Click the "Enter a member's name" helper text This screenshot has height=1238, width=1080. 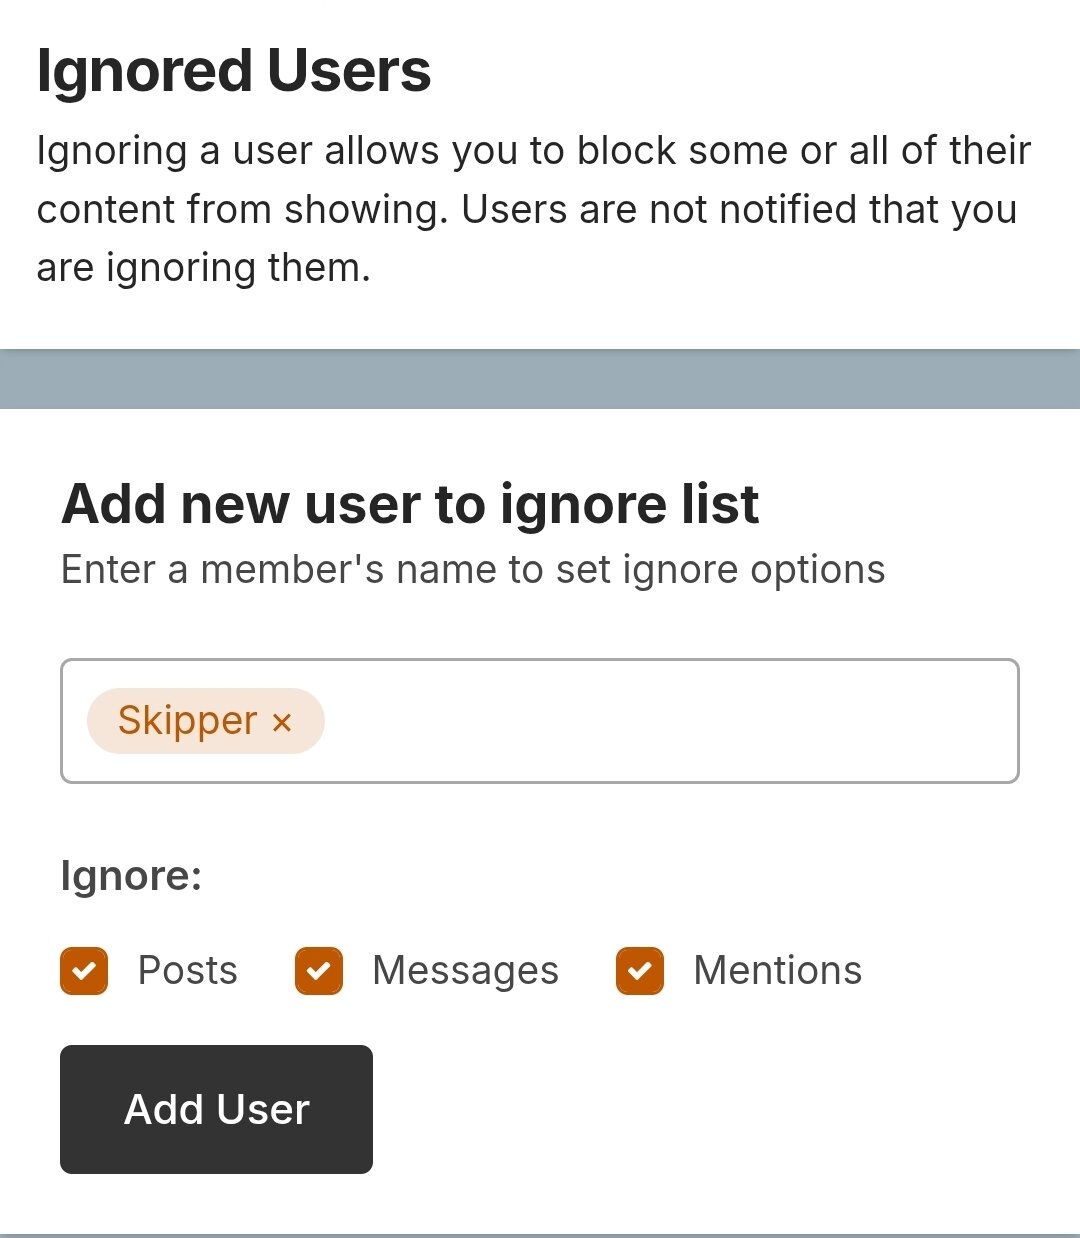[473, 570]
